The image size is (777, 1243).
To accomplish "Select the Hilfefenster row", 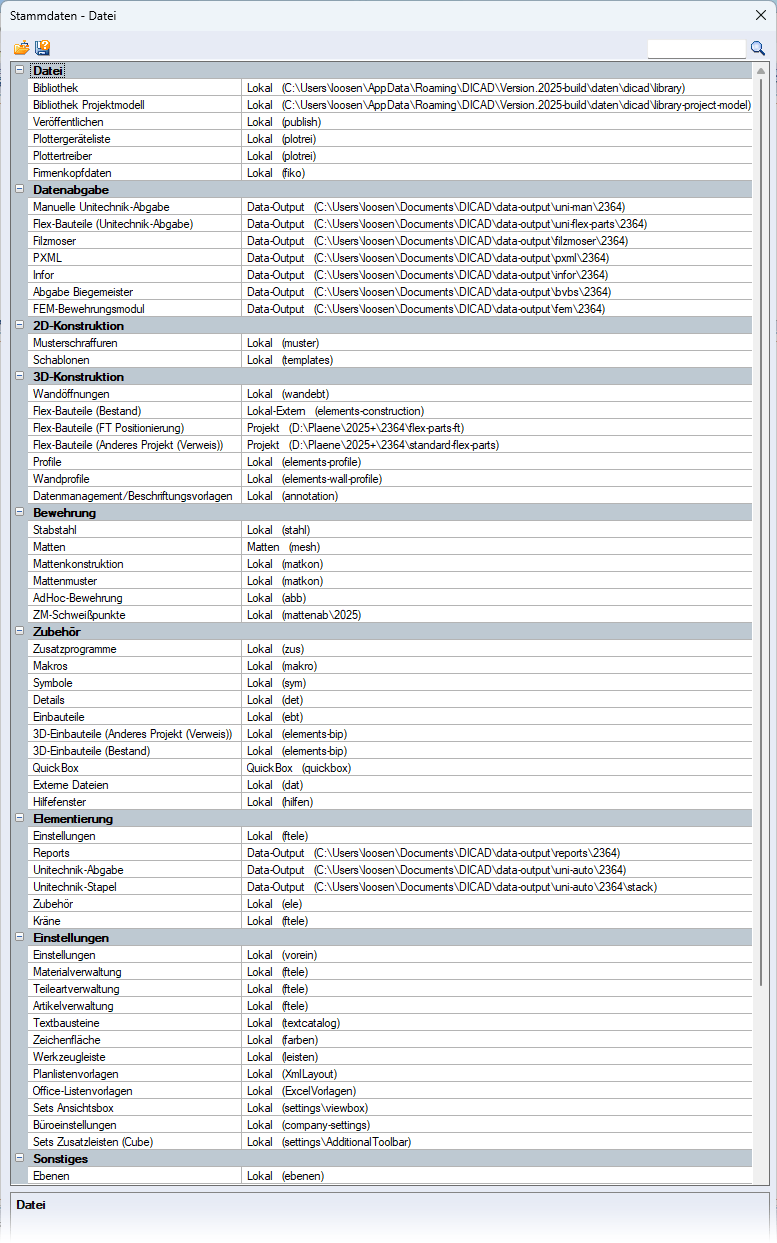I will (x=390, y=802).
